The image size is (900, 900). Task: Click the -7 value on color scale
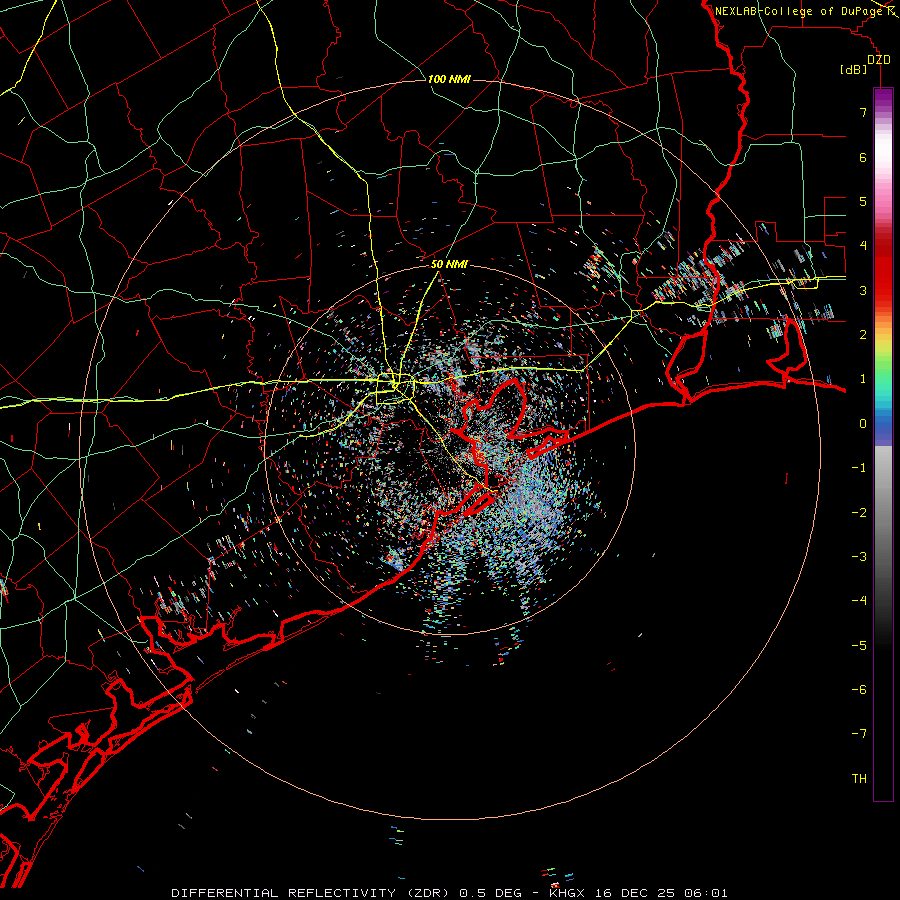pos(859,734)
